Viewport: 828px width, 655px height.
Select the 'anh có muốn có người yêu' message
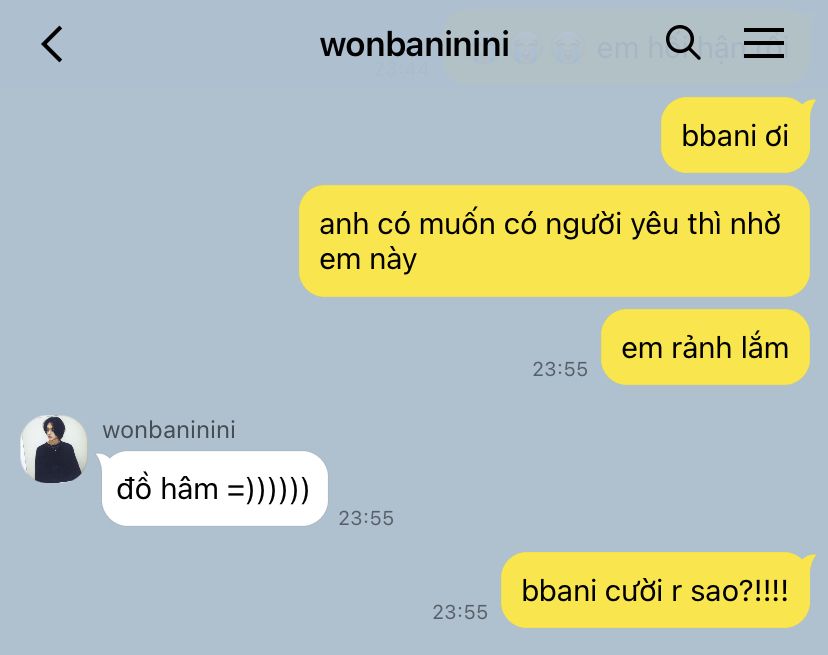coord(554,241)
